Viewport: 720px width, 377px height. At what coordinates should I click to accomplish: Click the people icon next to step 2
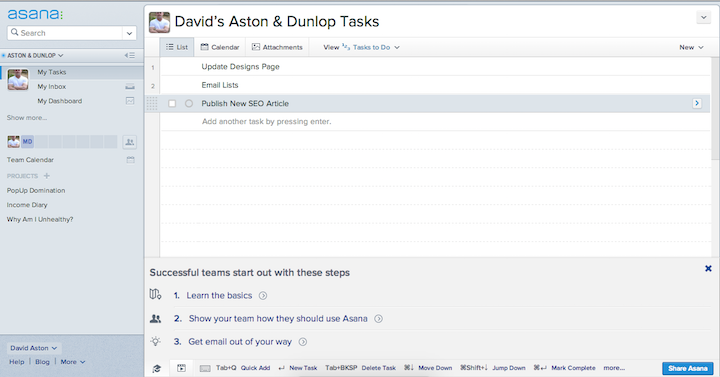tap(156, 318)
